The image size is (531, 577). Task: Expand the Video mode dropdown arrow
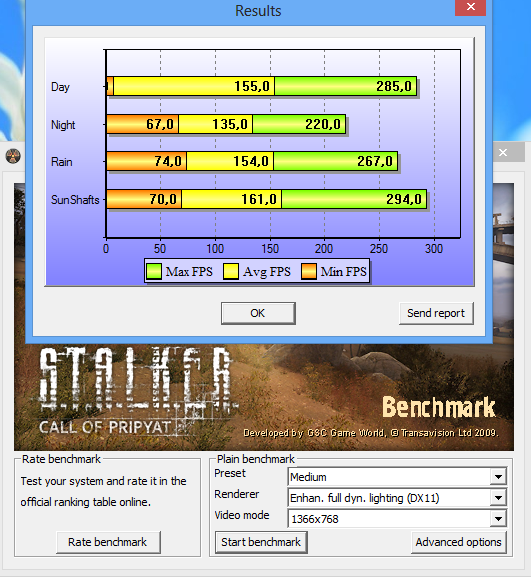click(x=498, y=519)
